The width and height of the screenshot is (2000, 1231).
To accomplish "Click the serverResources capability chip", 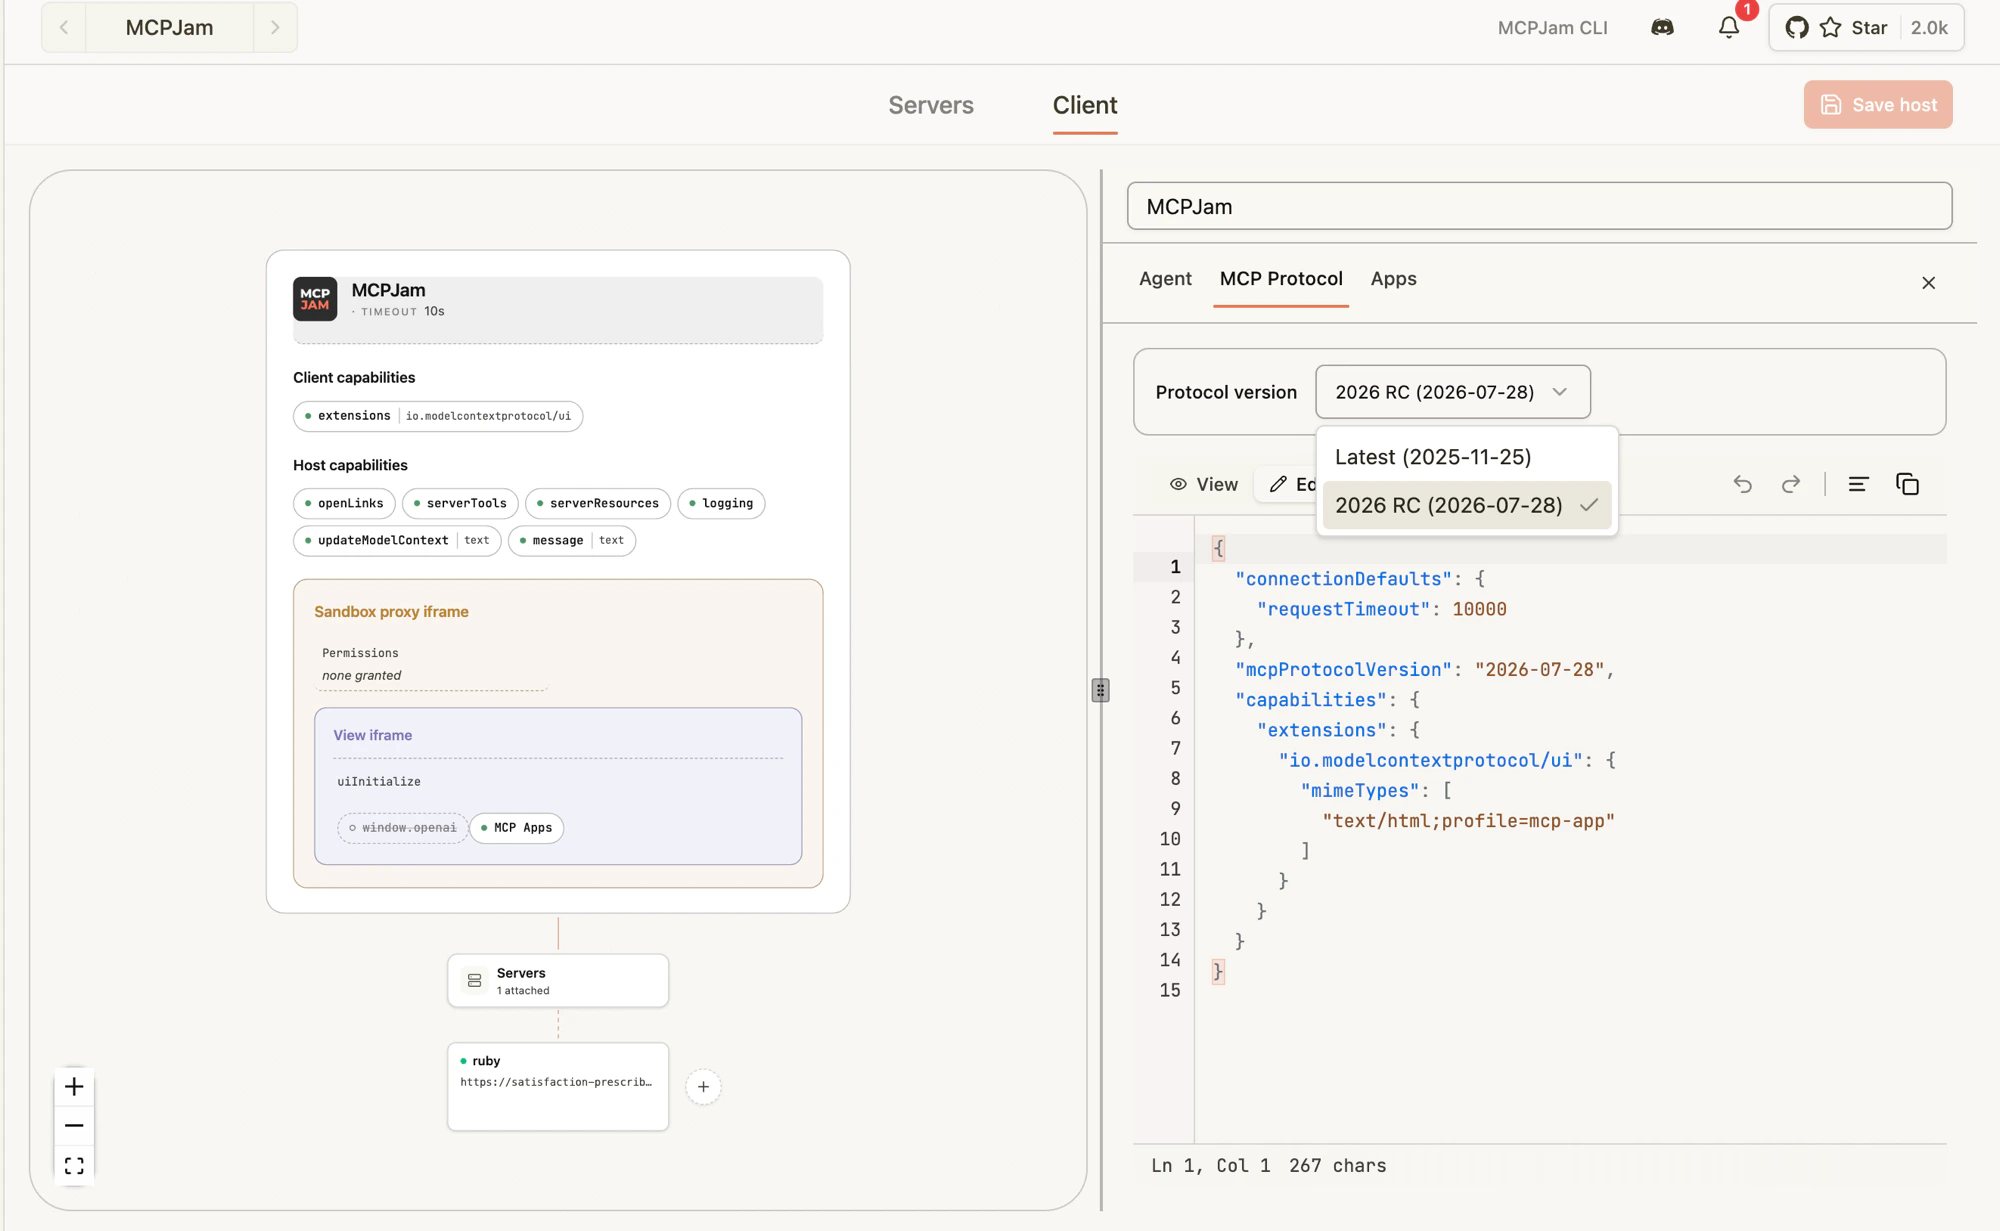I will coord(598,503).
